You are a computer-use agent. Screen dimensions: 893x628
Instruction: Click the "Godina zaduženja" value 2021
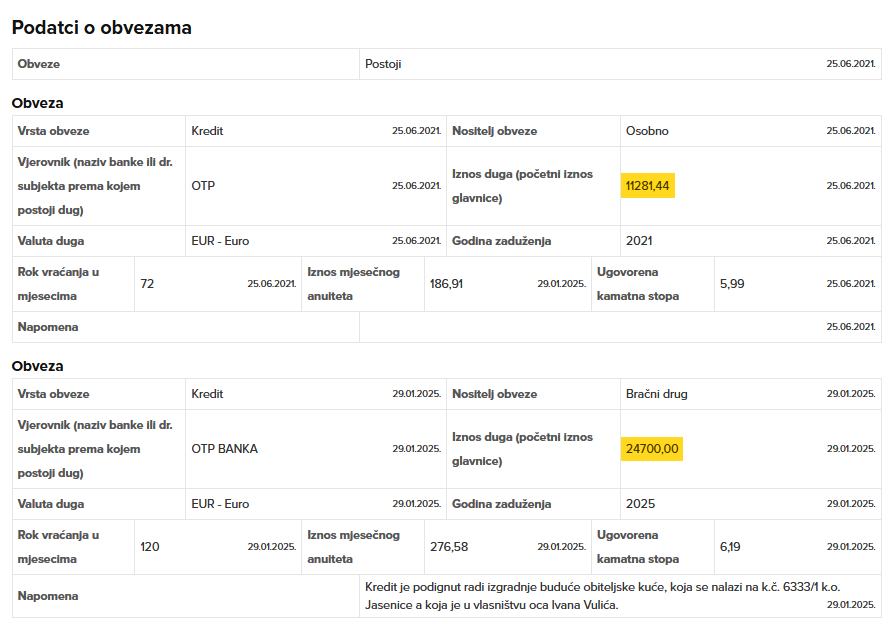(x=639, y=241)
